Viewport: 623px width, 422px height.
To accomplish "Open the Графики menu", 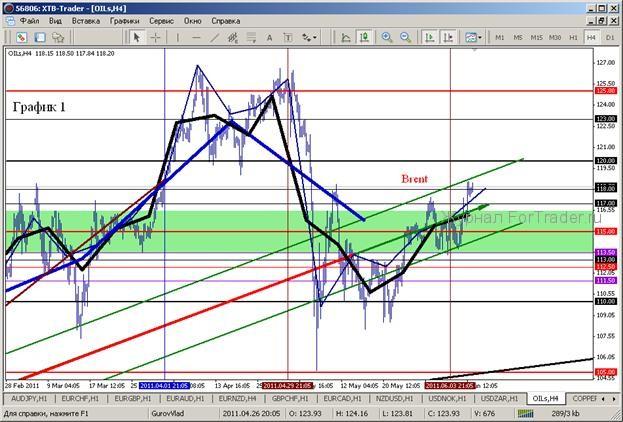I will [x=125, y=20].
